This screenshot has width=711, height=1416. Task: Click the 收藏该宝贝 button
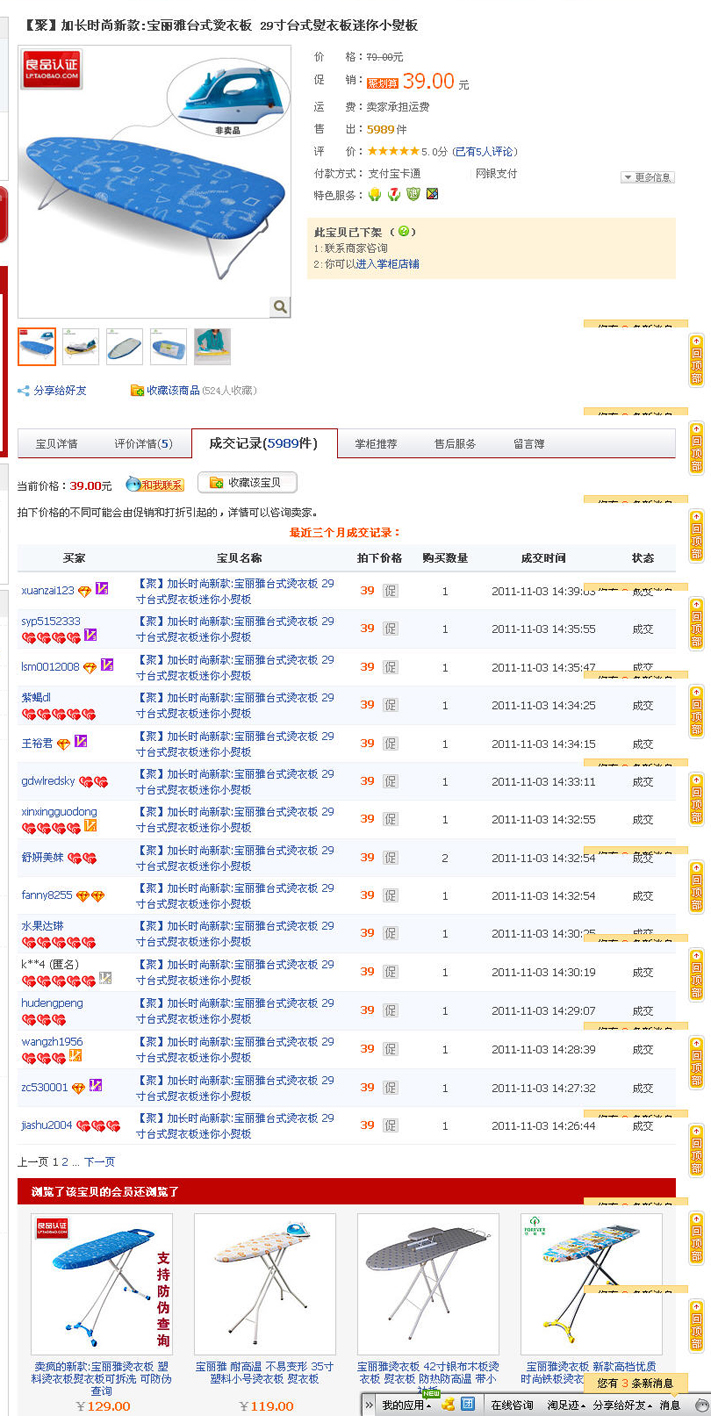(x=248, y=483)
